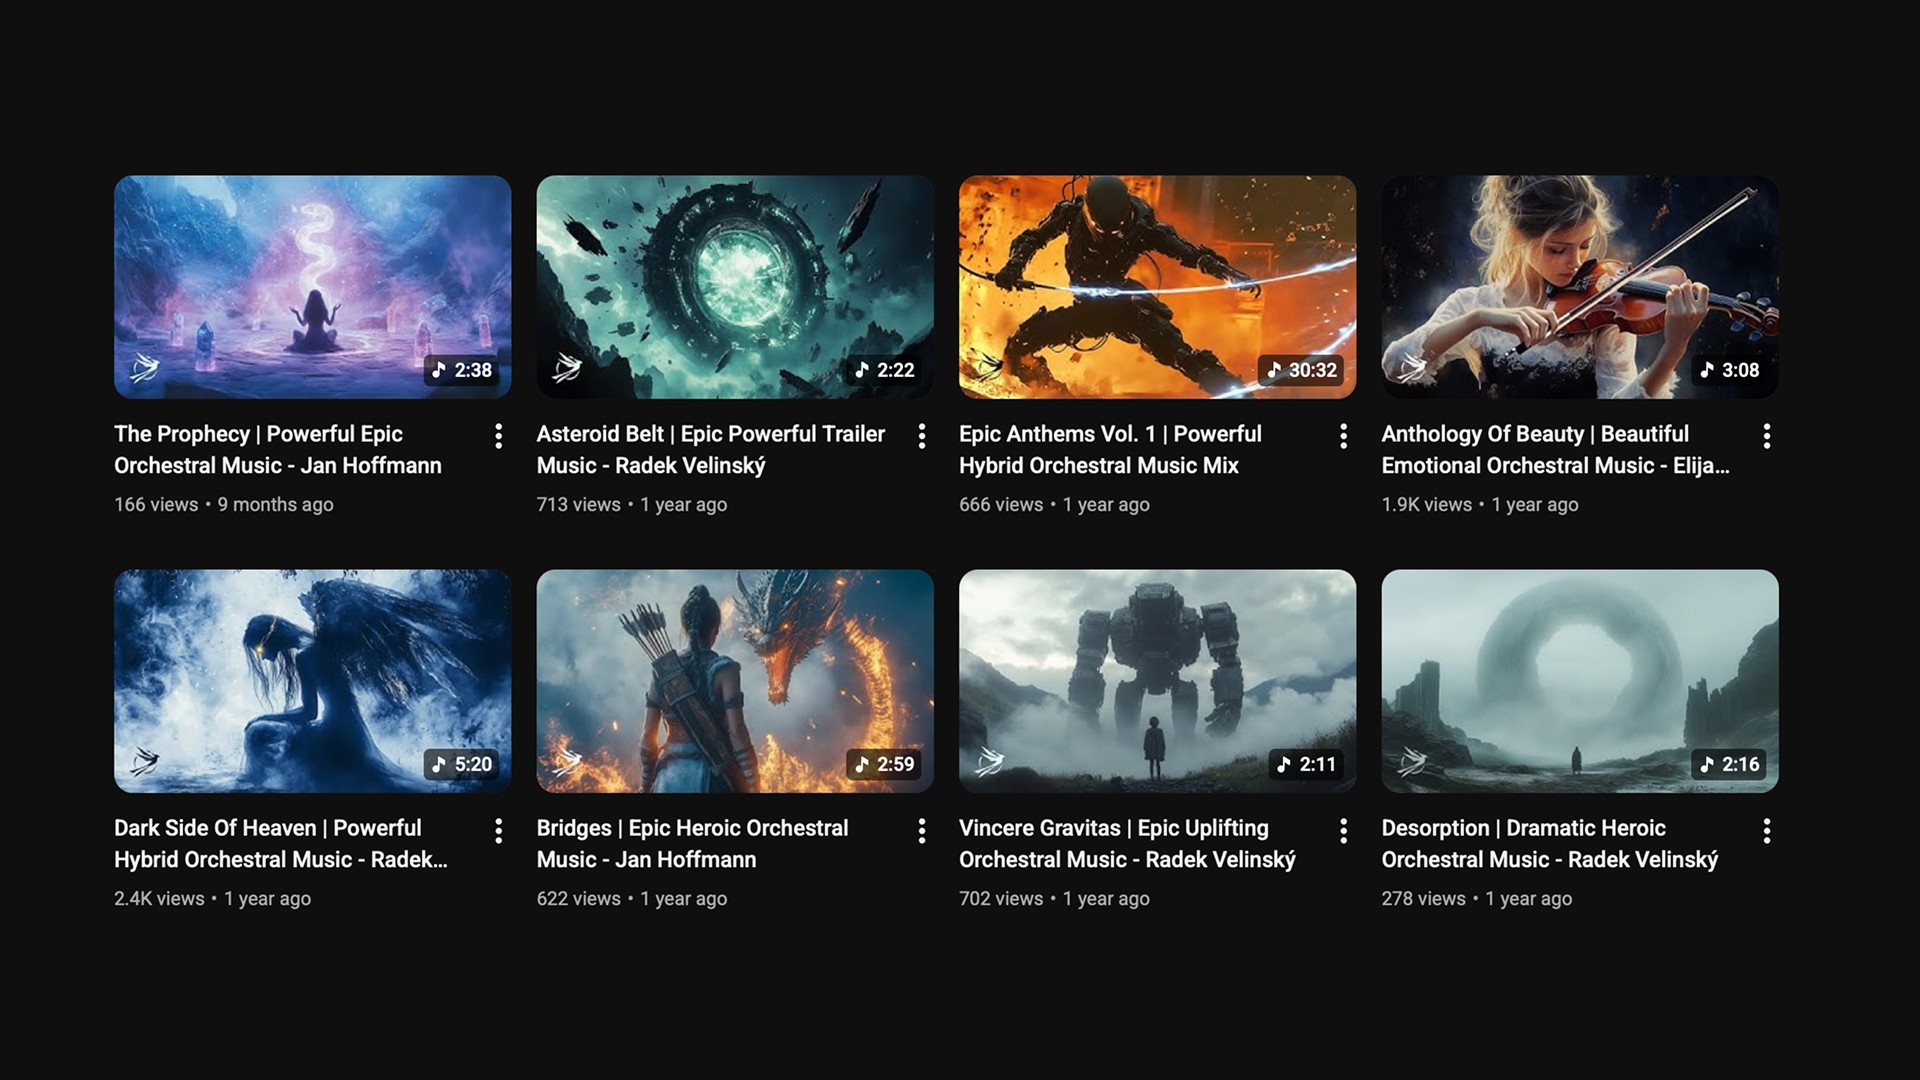Click the music note icon on Desorption thumbnail
Viewport: 1920px width, 1080px height.
pyautogui.click(x=1706, y=764)
